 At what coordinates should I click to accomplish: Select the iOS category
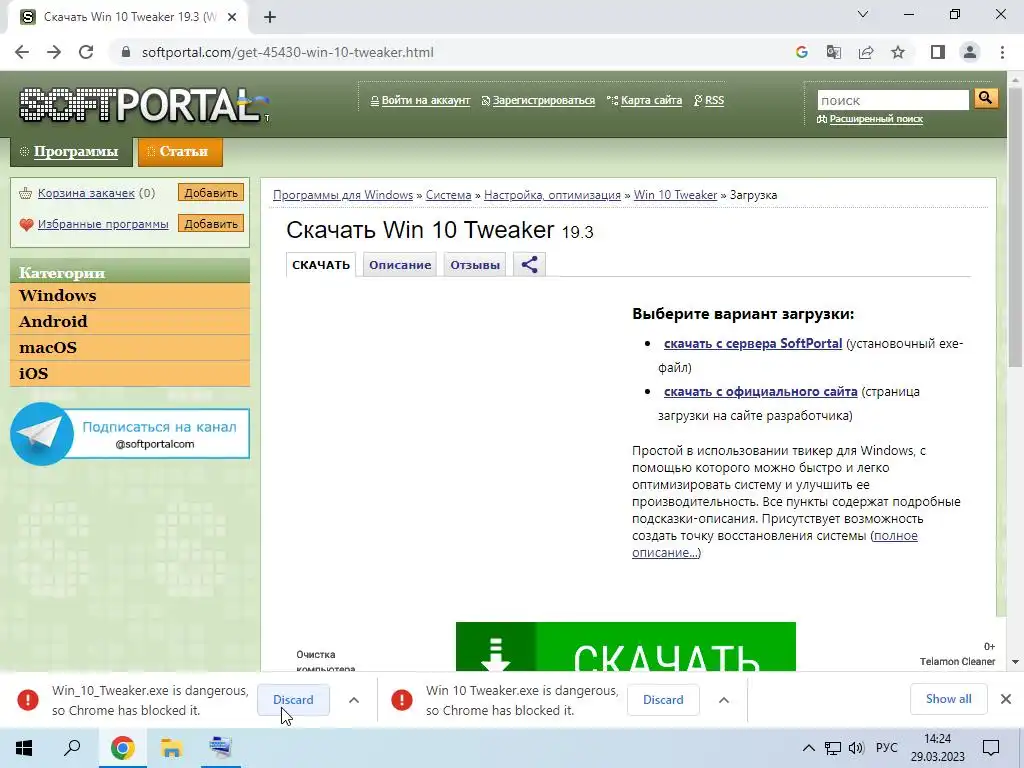pyautogui.click(x=130, y=374)
